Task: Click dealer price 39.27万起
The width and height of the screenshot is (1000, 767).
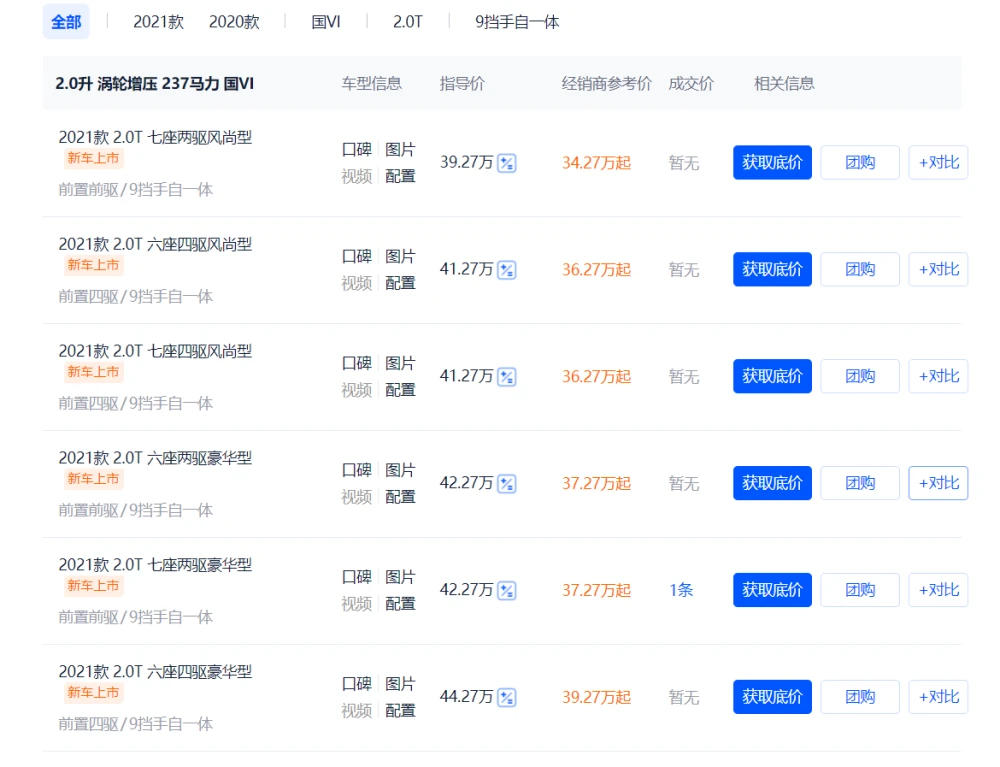Action: point(596,698)
